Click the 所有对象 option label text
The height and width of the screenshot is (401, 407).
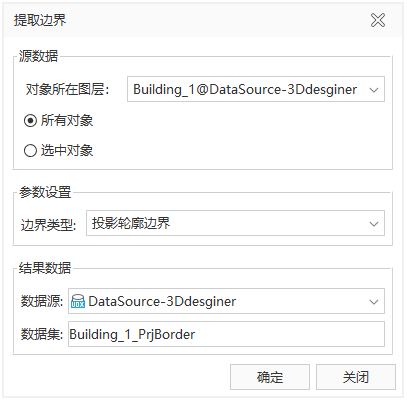pos(67,121)
